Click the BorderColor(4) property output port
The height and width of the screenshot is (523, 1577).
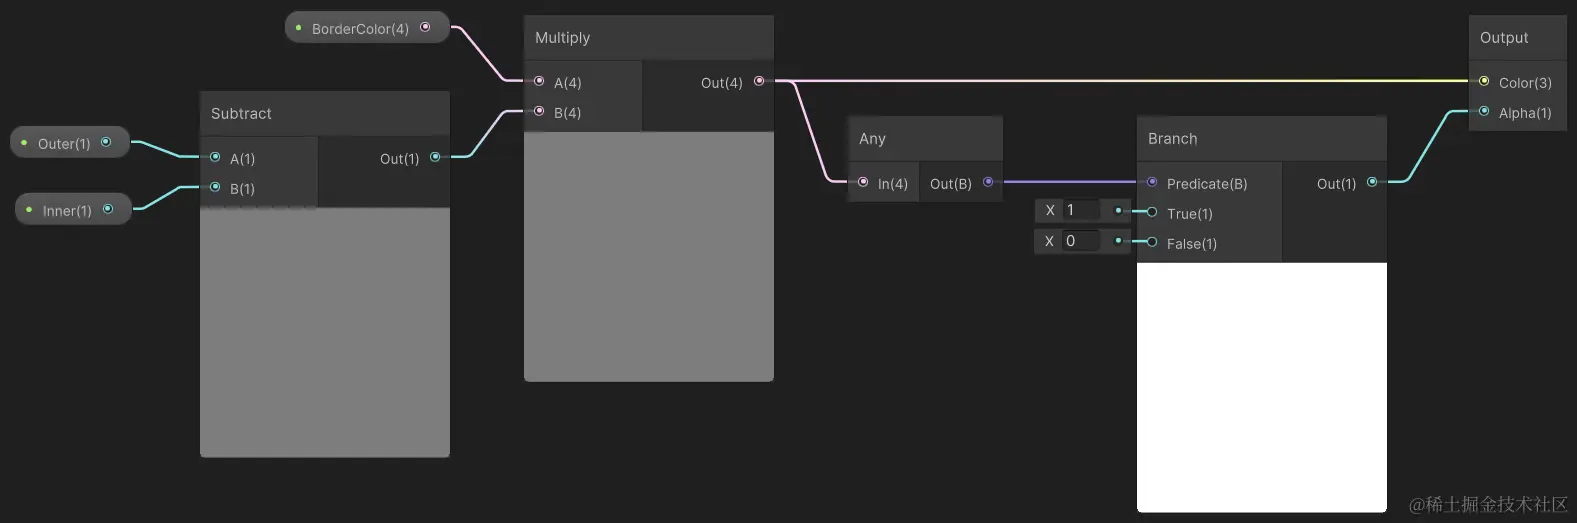pos(425,27)
